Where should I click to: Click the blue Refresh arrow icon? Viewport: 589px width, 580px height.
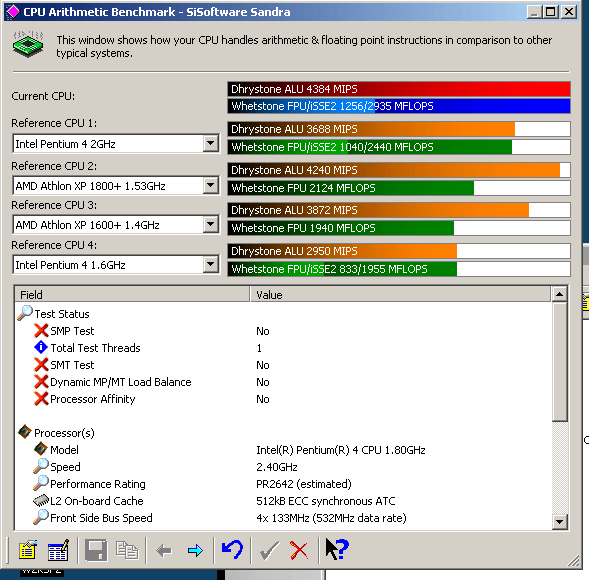[x=233, y=550]
